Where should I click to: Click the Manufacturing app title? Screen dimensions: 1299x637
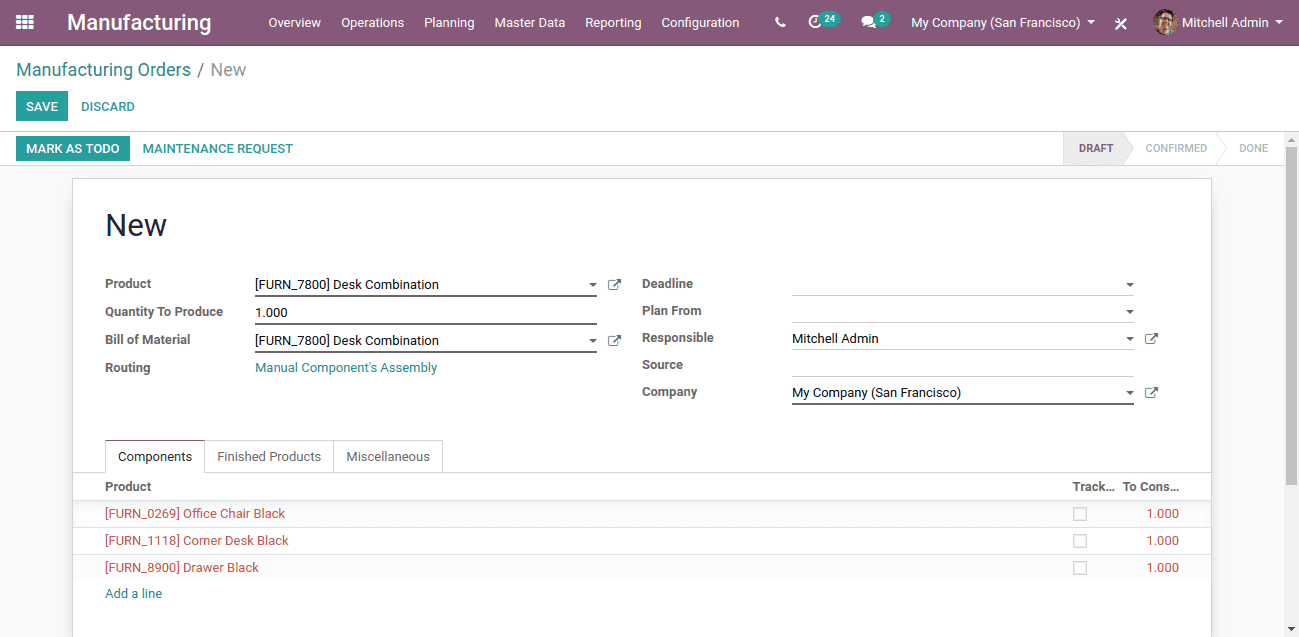[x=139, y=22]
